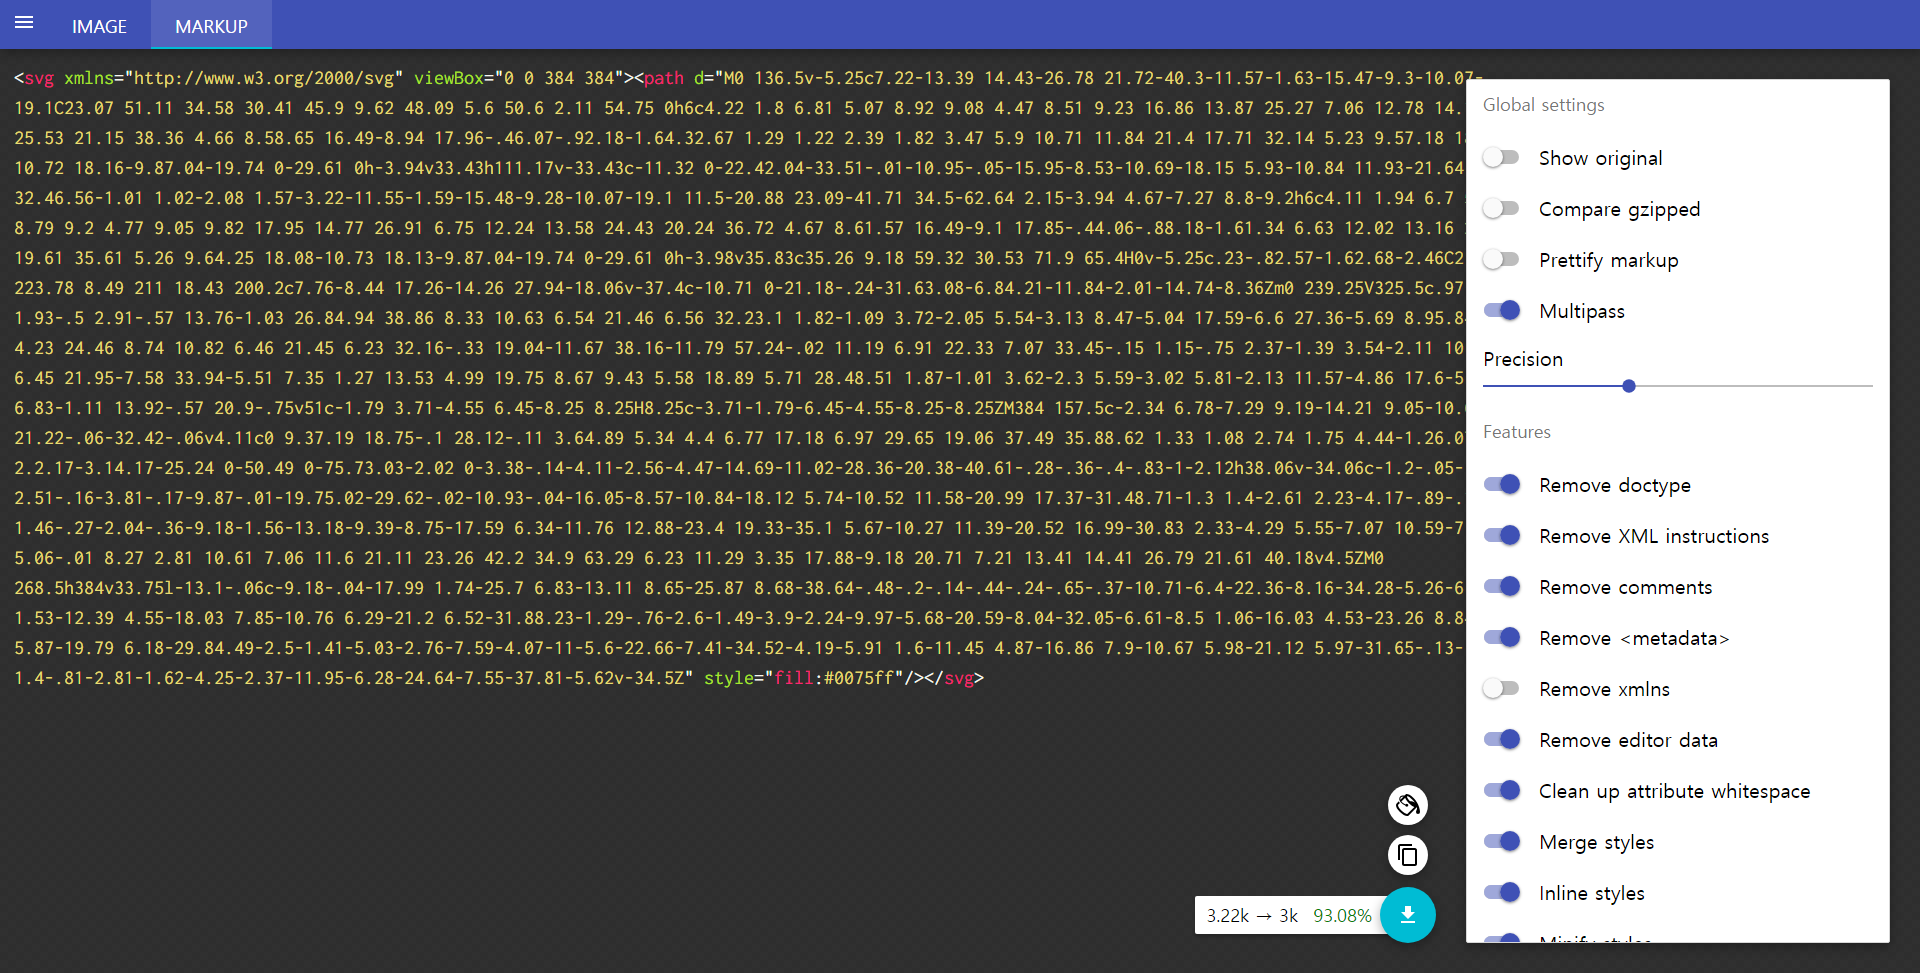Switch to the IMAGE tab

click(x=99, y=26)
